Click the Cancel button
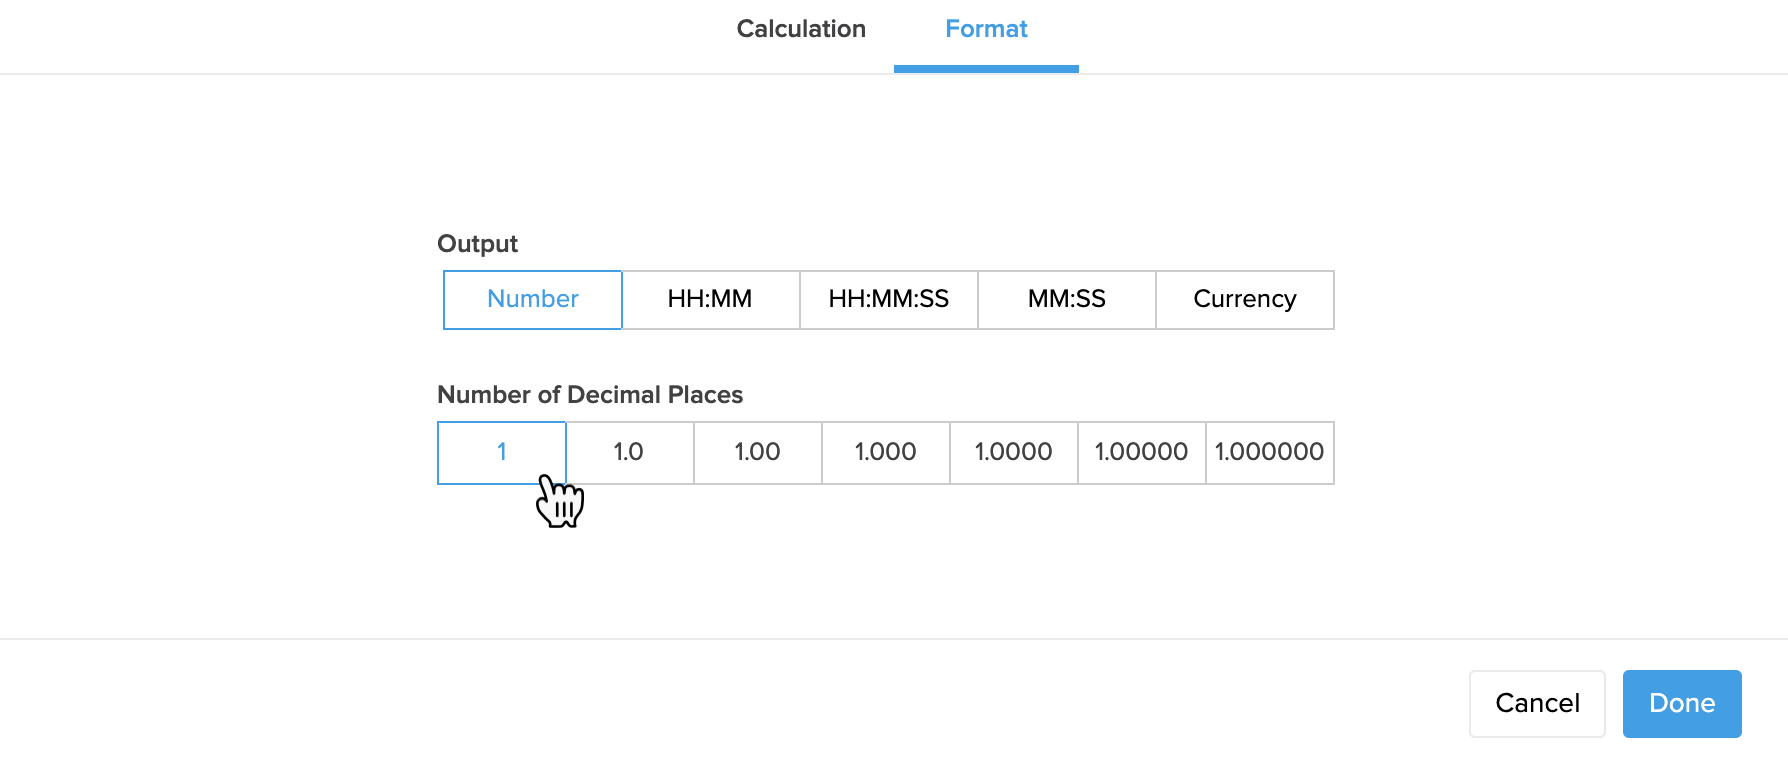Viewport: 1788px width, 764px height. (1537, 704)
